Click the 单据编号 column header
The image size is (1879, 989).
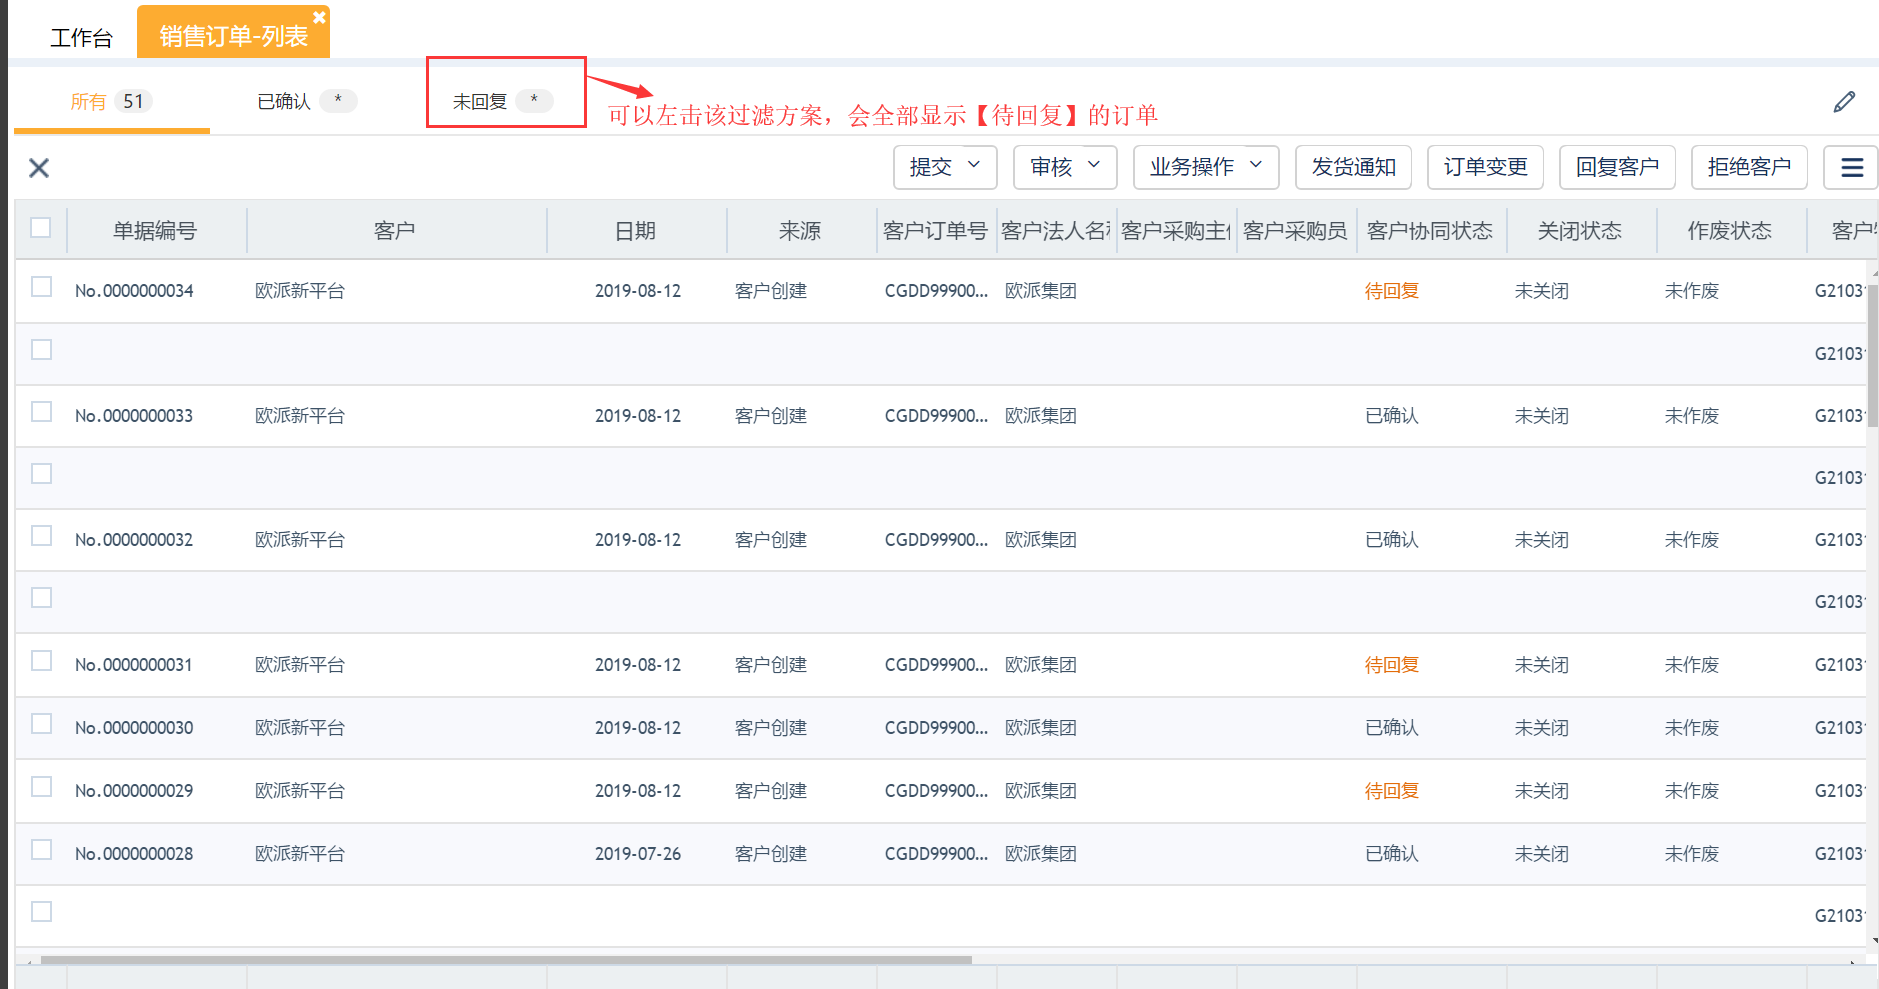point(155,231)
